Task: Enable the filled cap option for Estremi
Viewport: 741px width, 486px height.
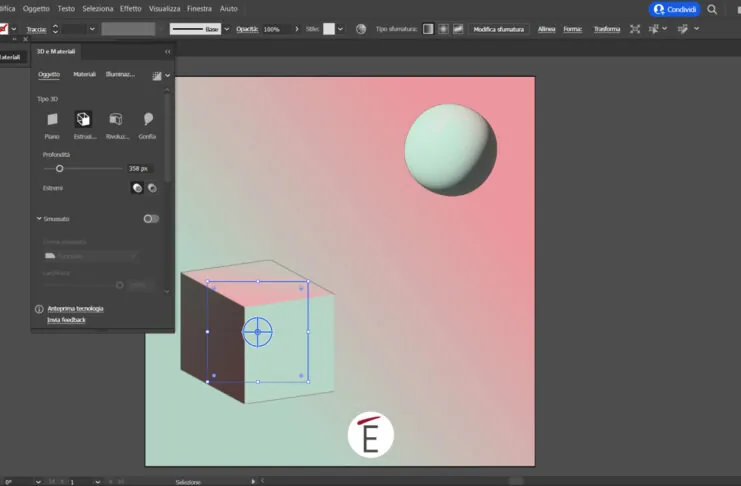Action: [137, 187]
